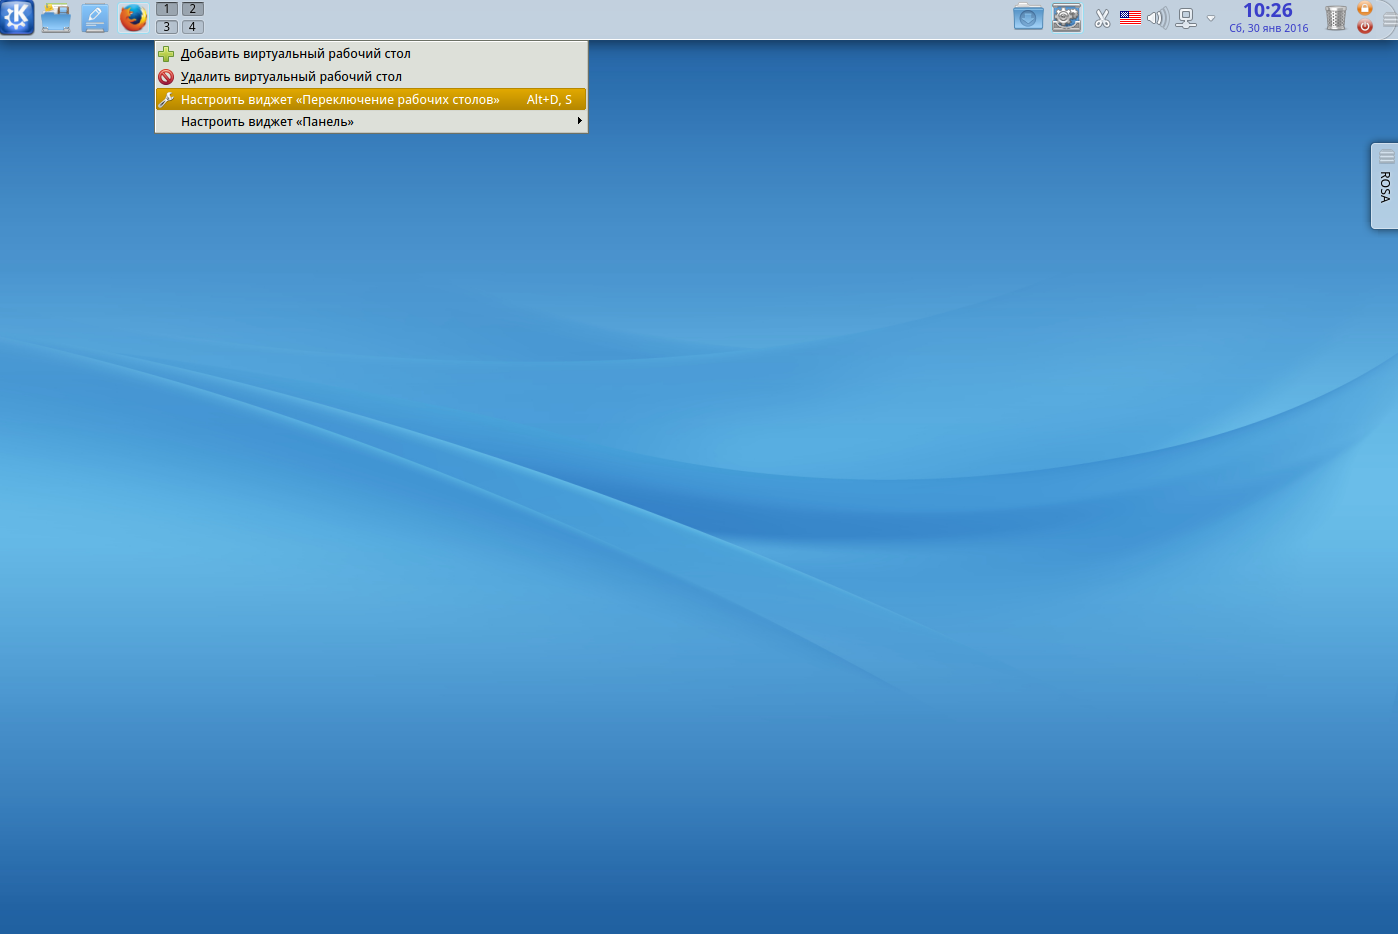Viewport: 1398px width, 934px height.
Task: Open the Klipper clipboard scissors icon
Action: point(1102,18)
